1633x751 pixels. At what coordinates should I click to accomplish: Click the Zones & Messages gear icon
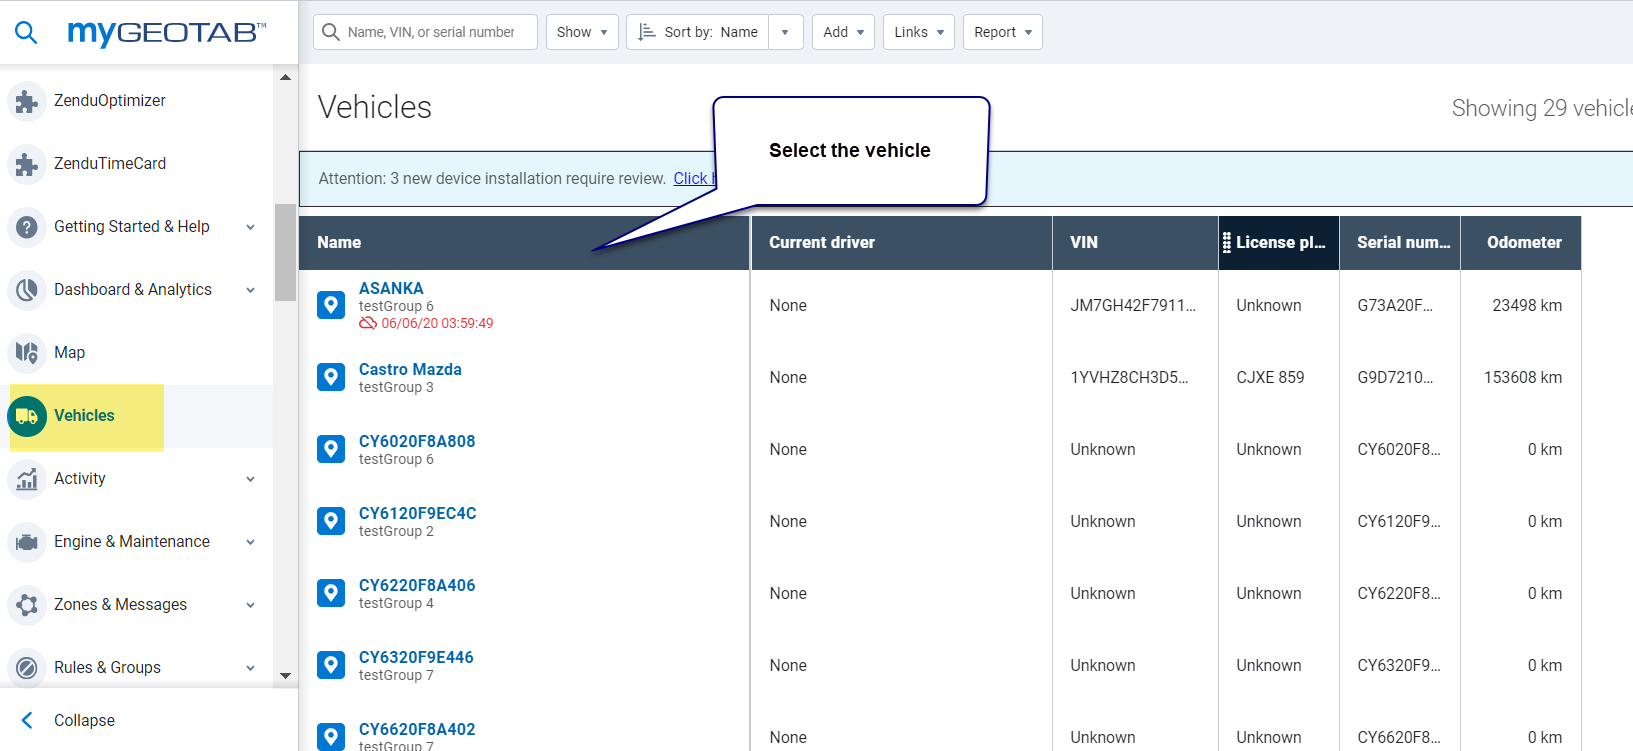27,605
